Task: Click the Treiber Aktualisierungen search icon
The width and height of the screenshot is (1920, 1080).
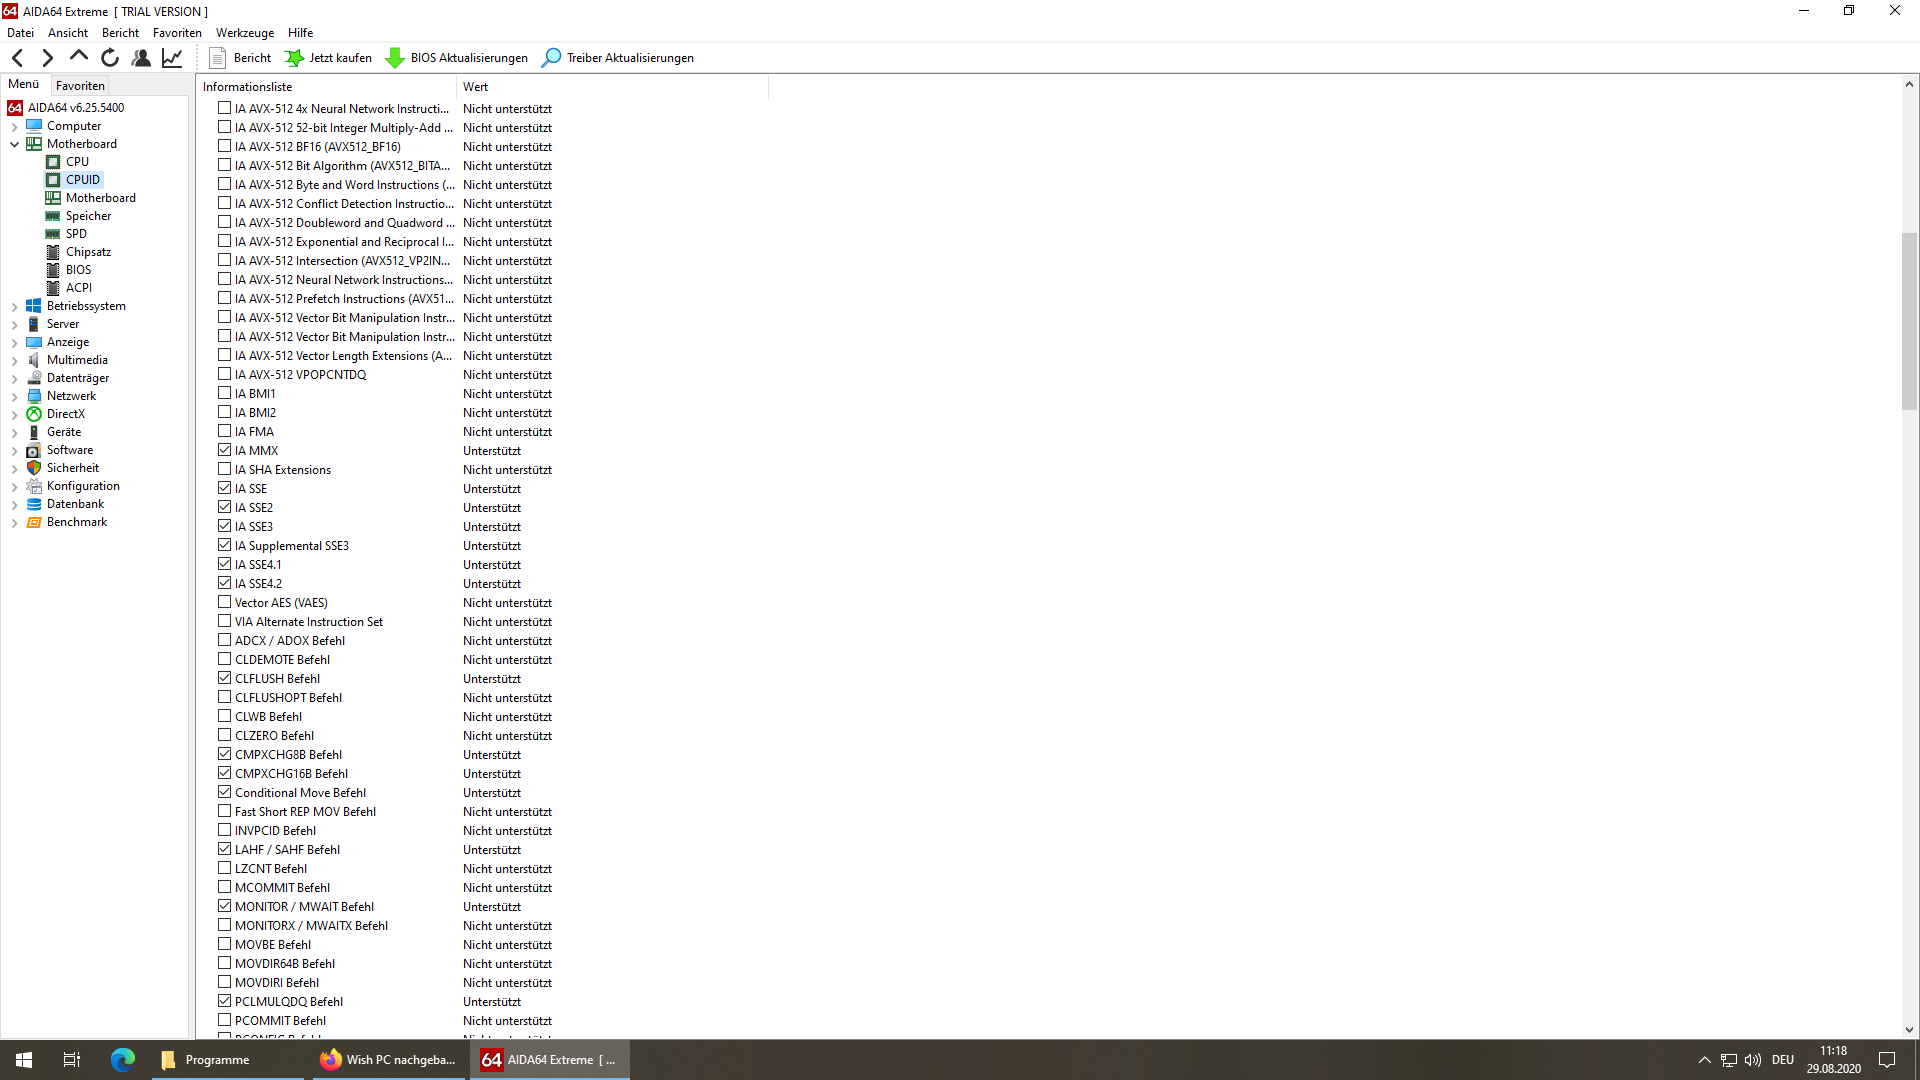Action: [x=551, y=58]
